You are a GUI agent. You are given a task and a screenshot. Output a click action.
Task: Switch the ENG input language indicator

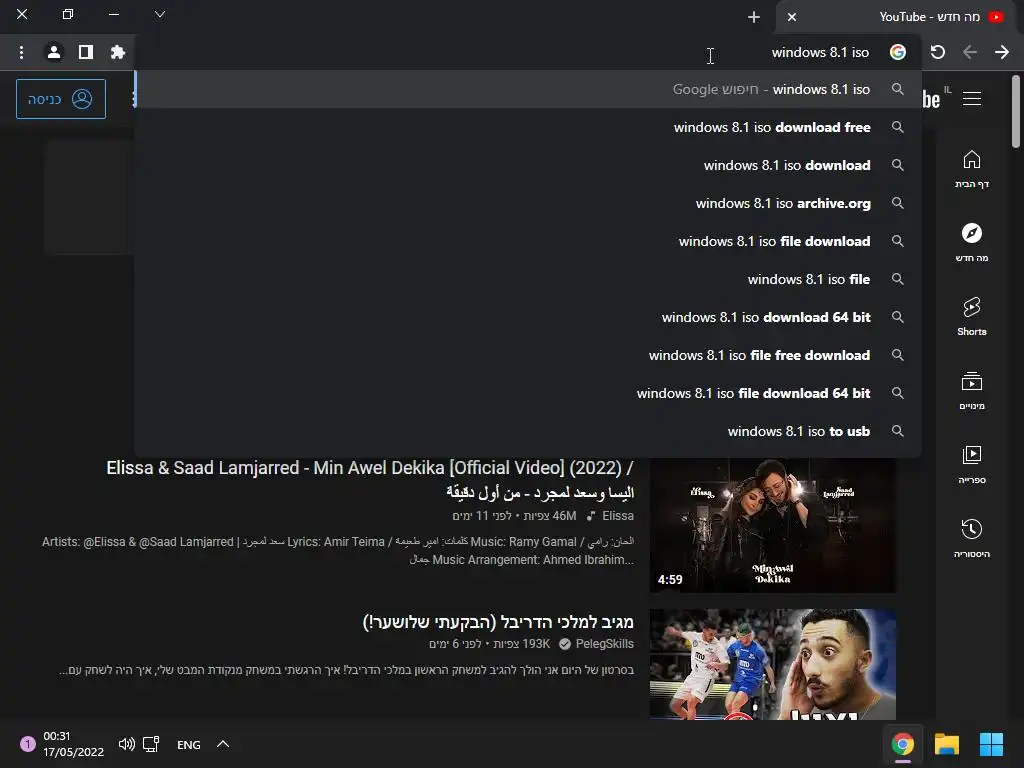click(189, 744)
